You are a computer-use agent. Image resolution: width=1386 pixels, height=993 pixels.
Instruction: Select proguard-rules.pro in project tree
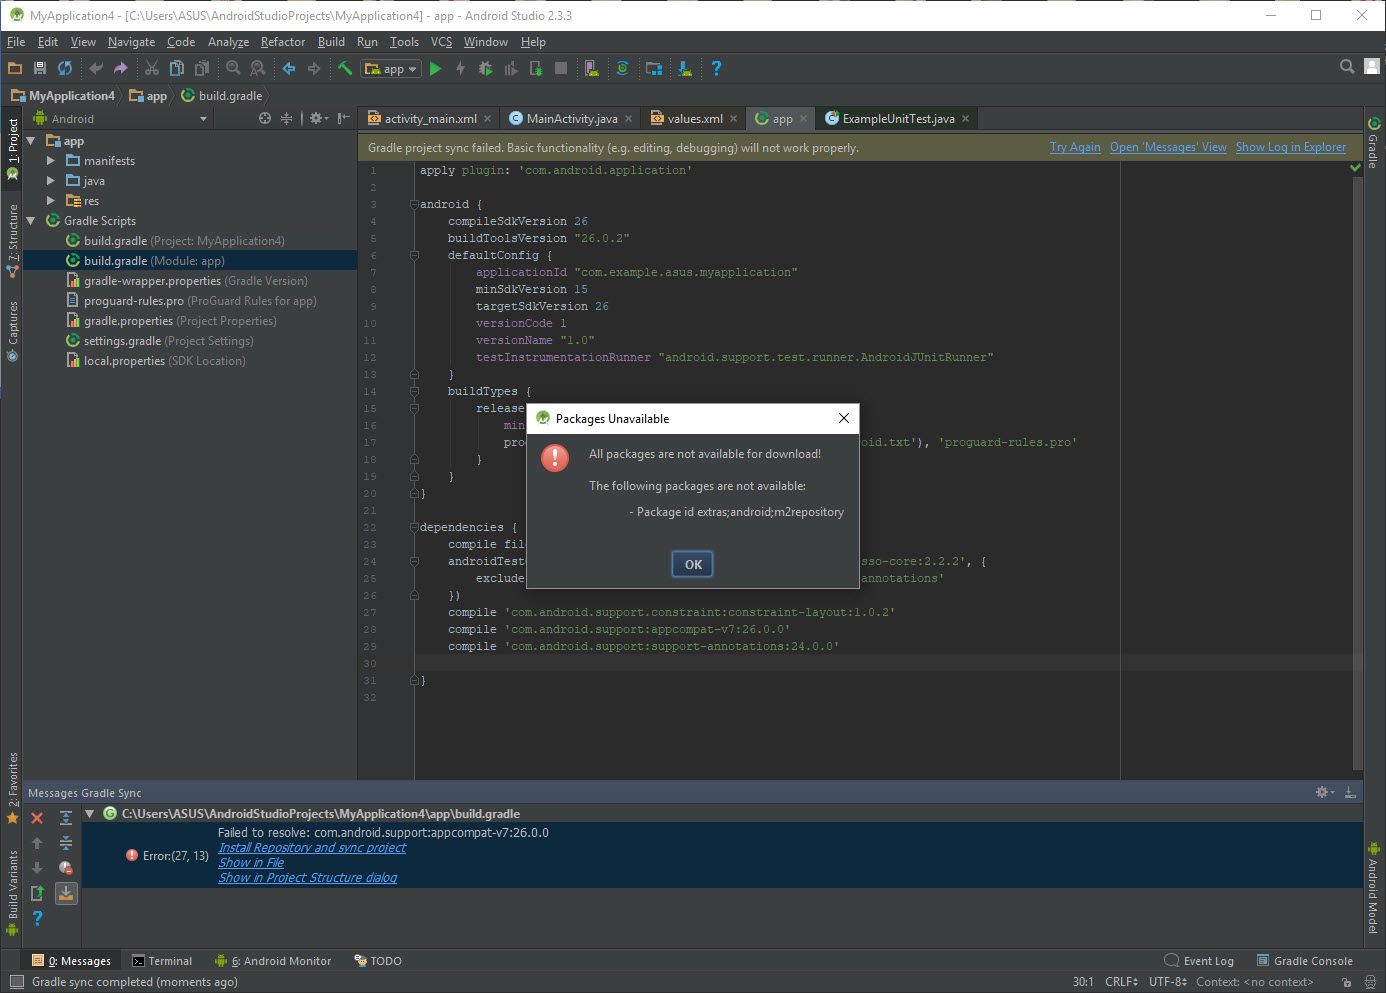pyautogui.click(x=190, y=301)
